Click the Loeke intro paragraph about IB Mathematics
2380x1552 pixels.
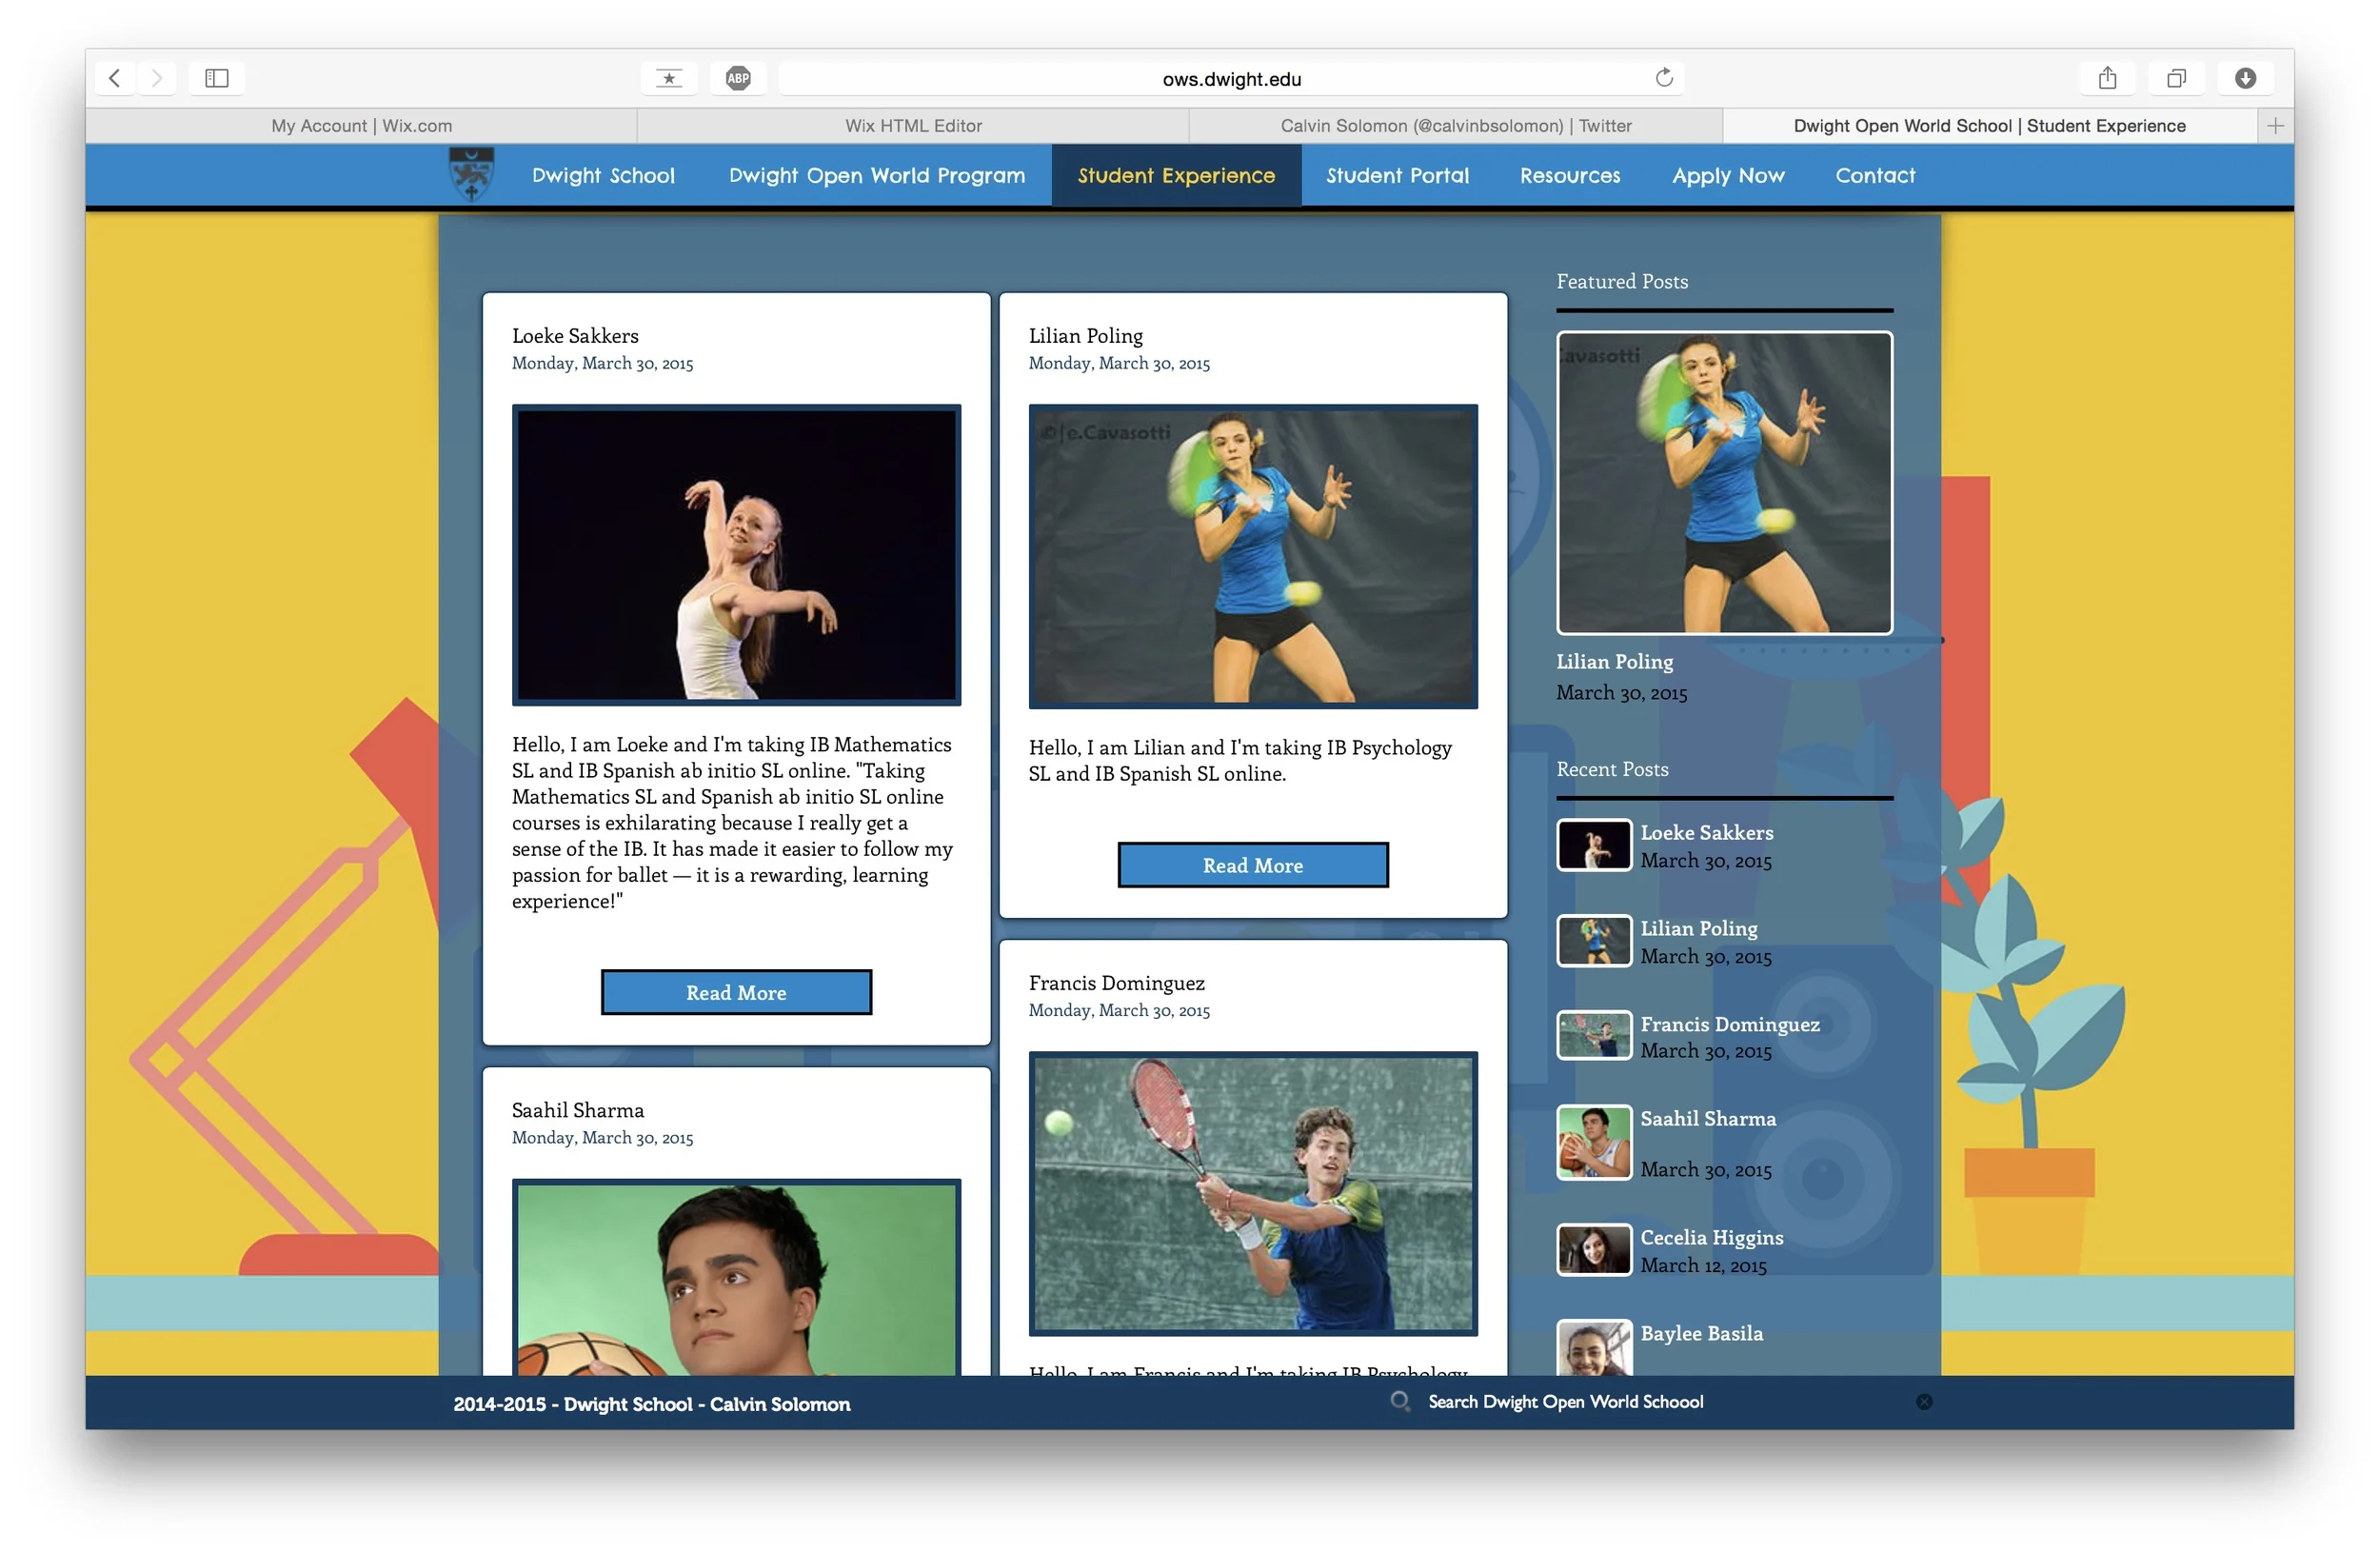(732, 822)
